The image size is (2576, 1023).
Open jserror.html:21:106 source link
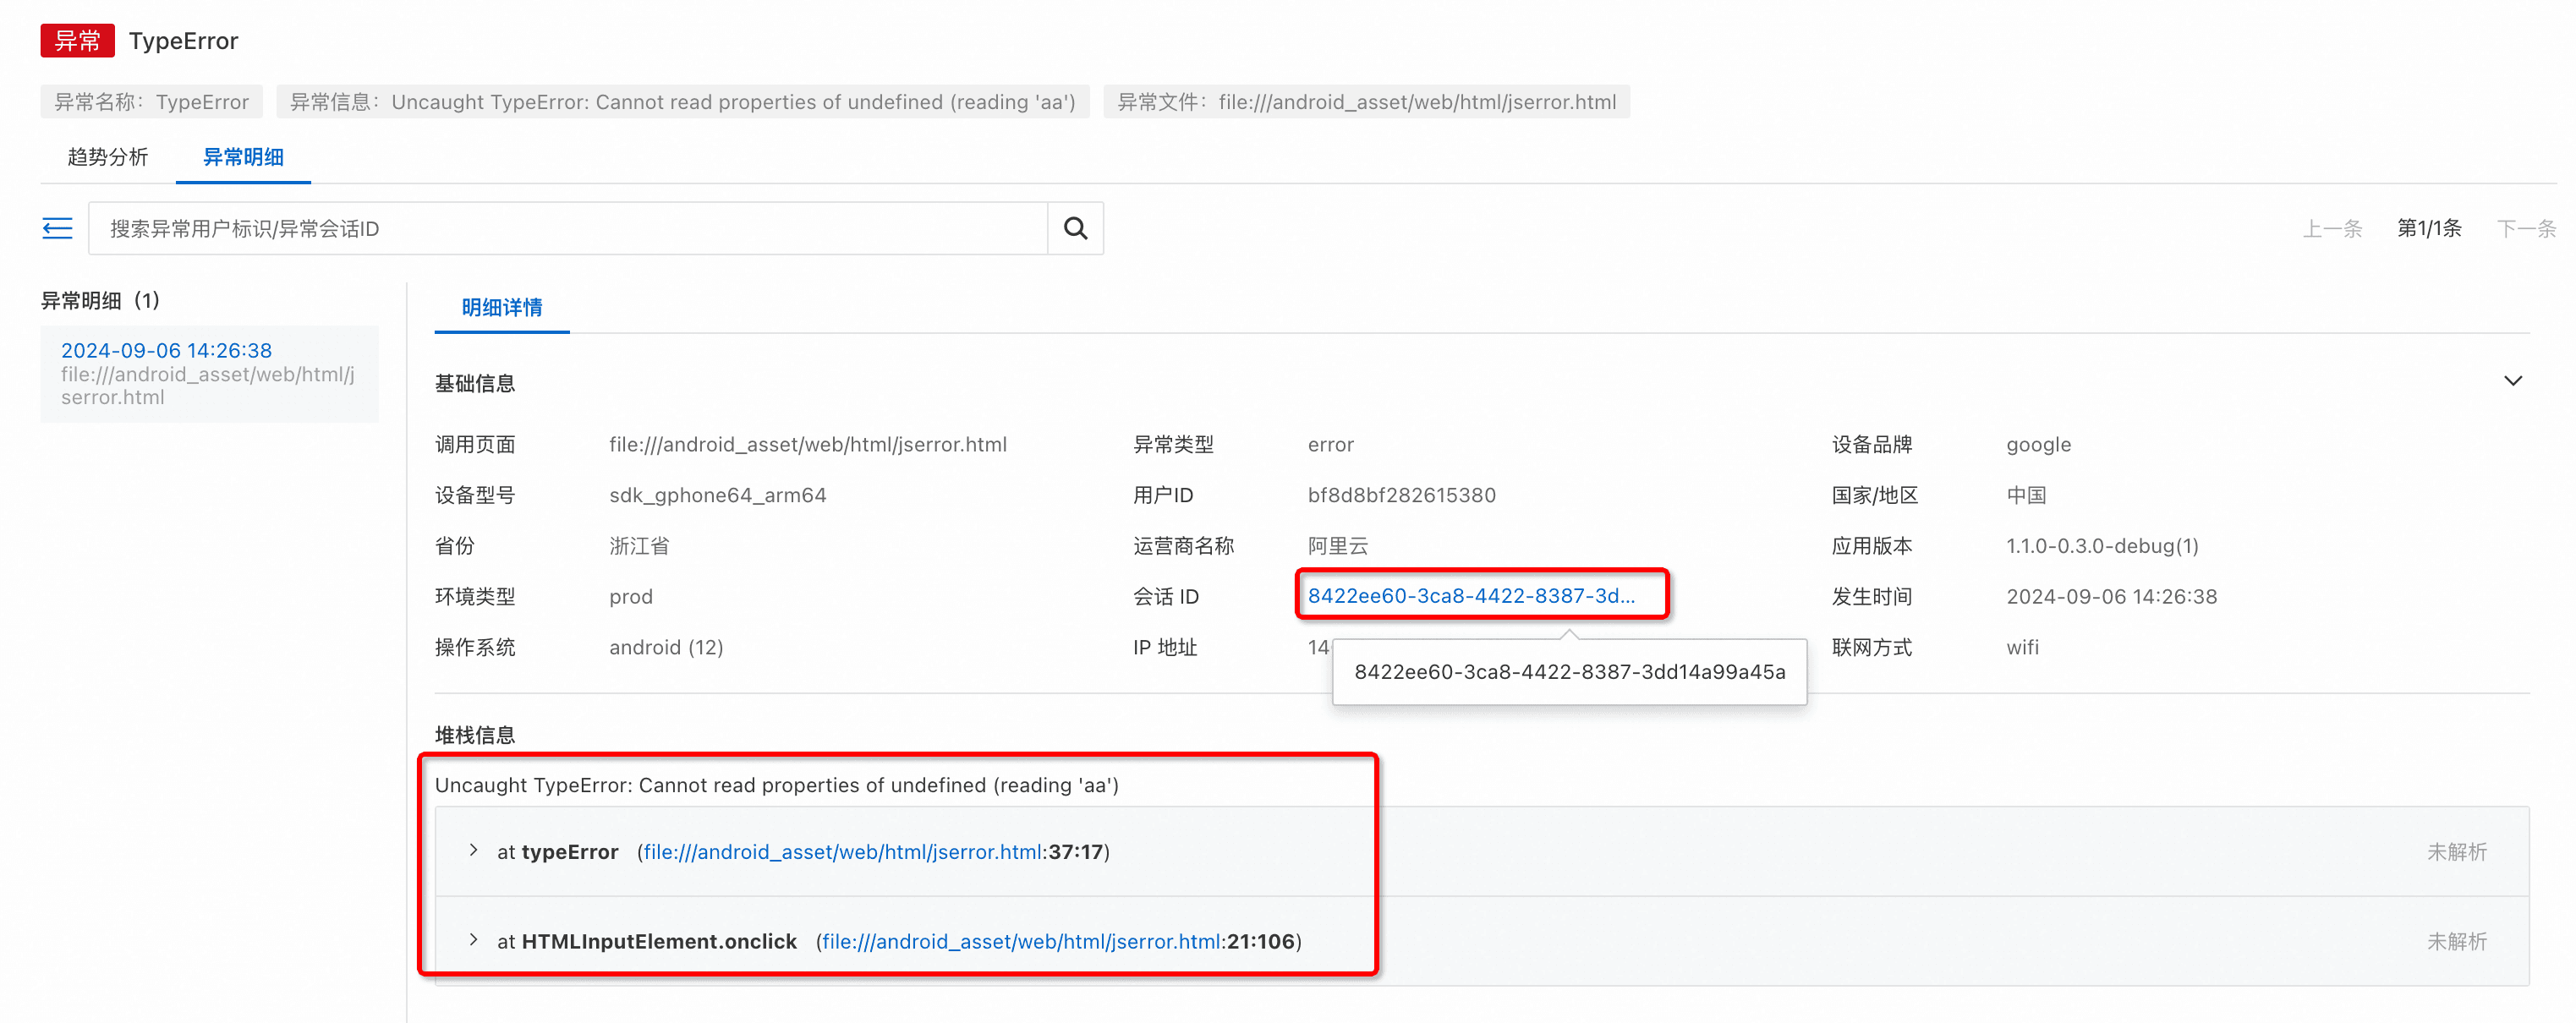(1020, 942)
